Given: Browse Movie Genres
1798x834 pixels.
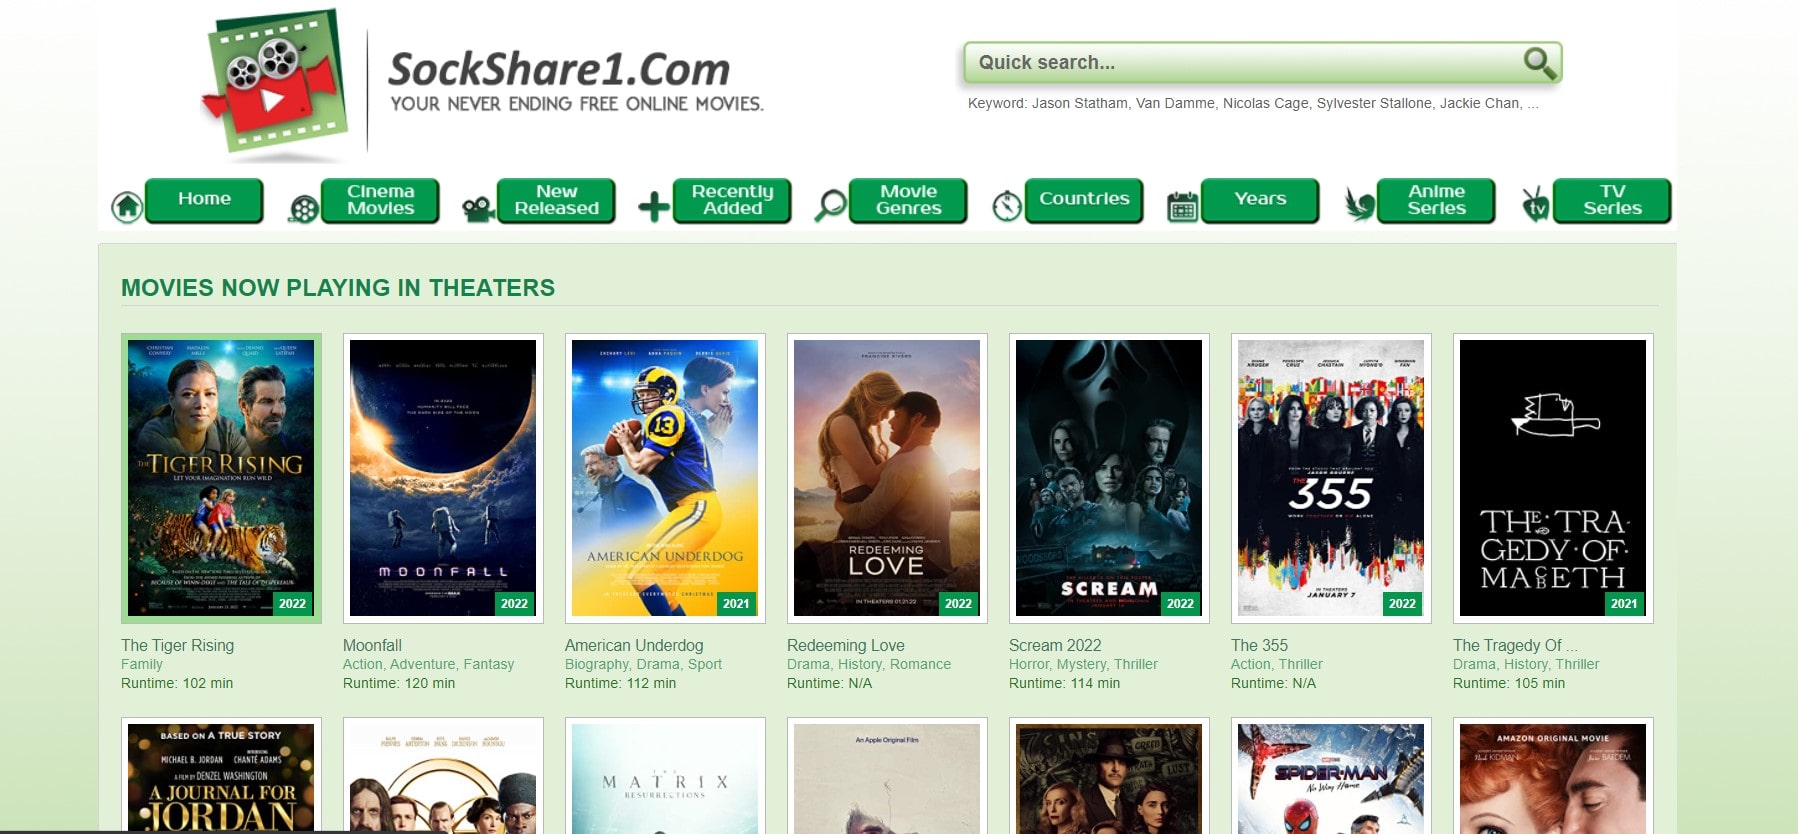Looking at the screenshot, I should click(x=908, y=200).
